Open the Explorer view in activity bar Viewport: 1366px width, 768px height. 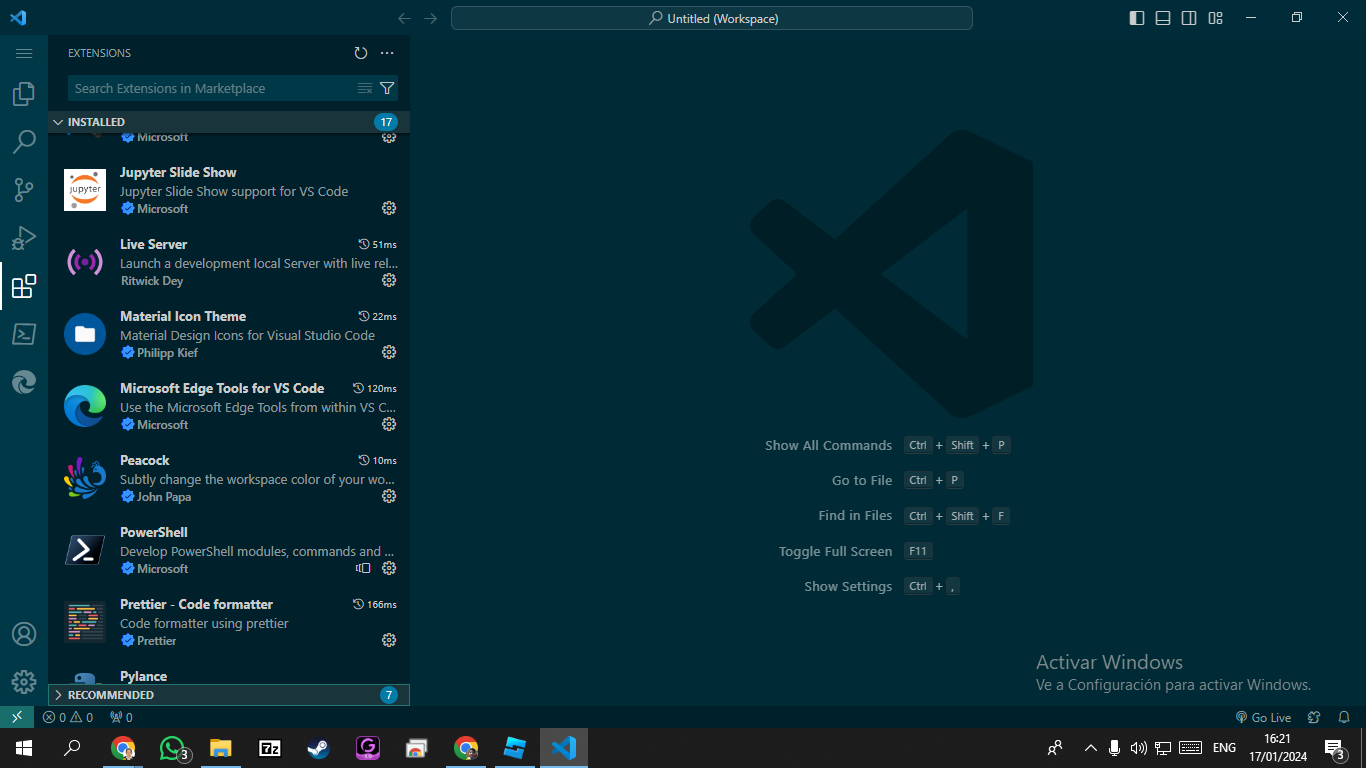tap(24, 94)
